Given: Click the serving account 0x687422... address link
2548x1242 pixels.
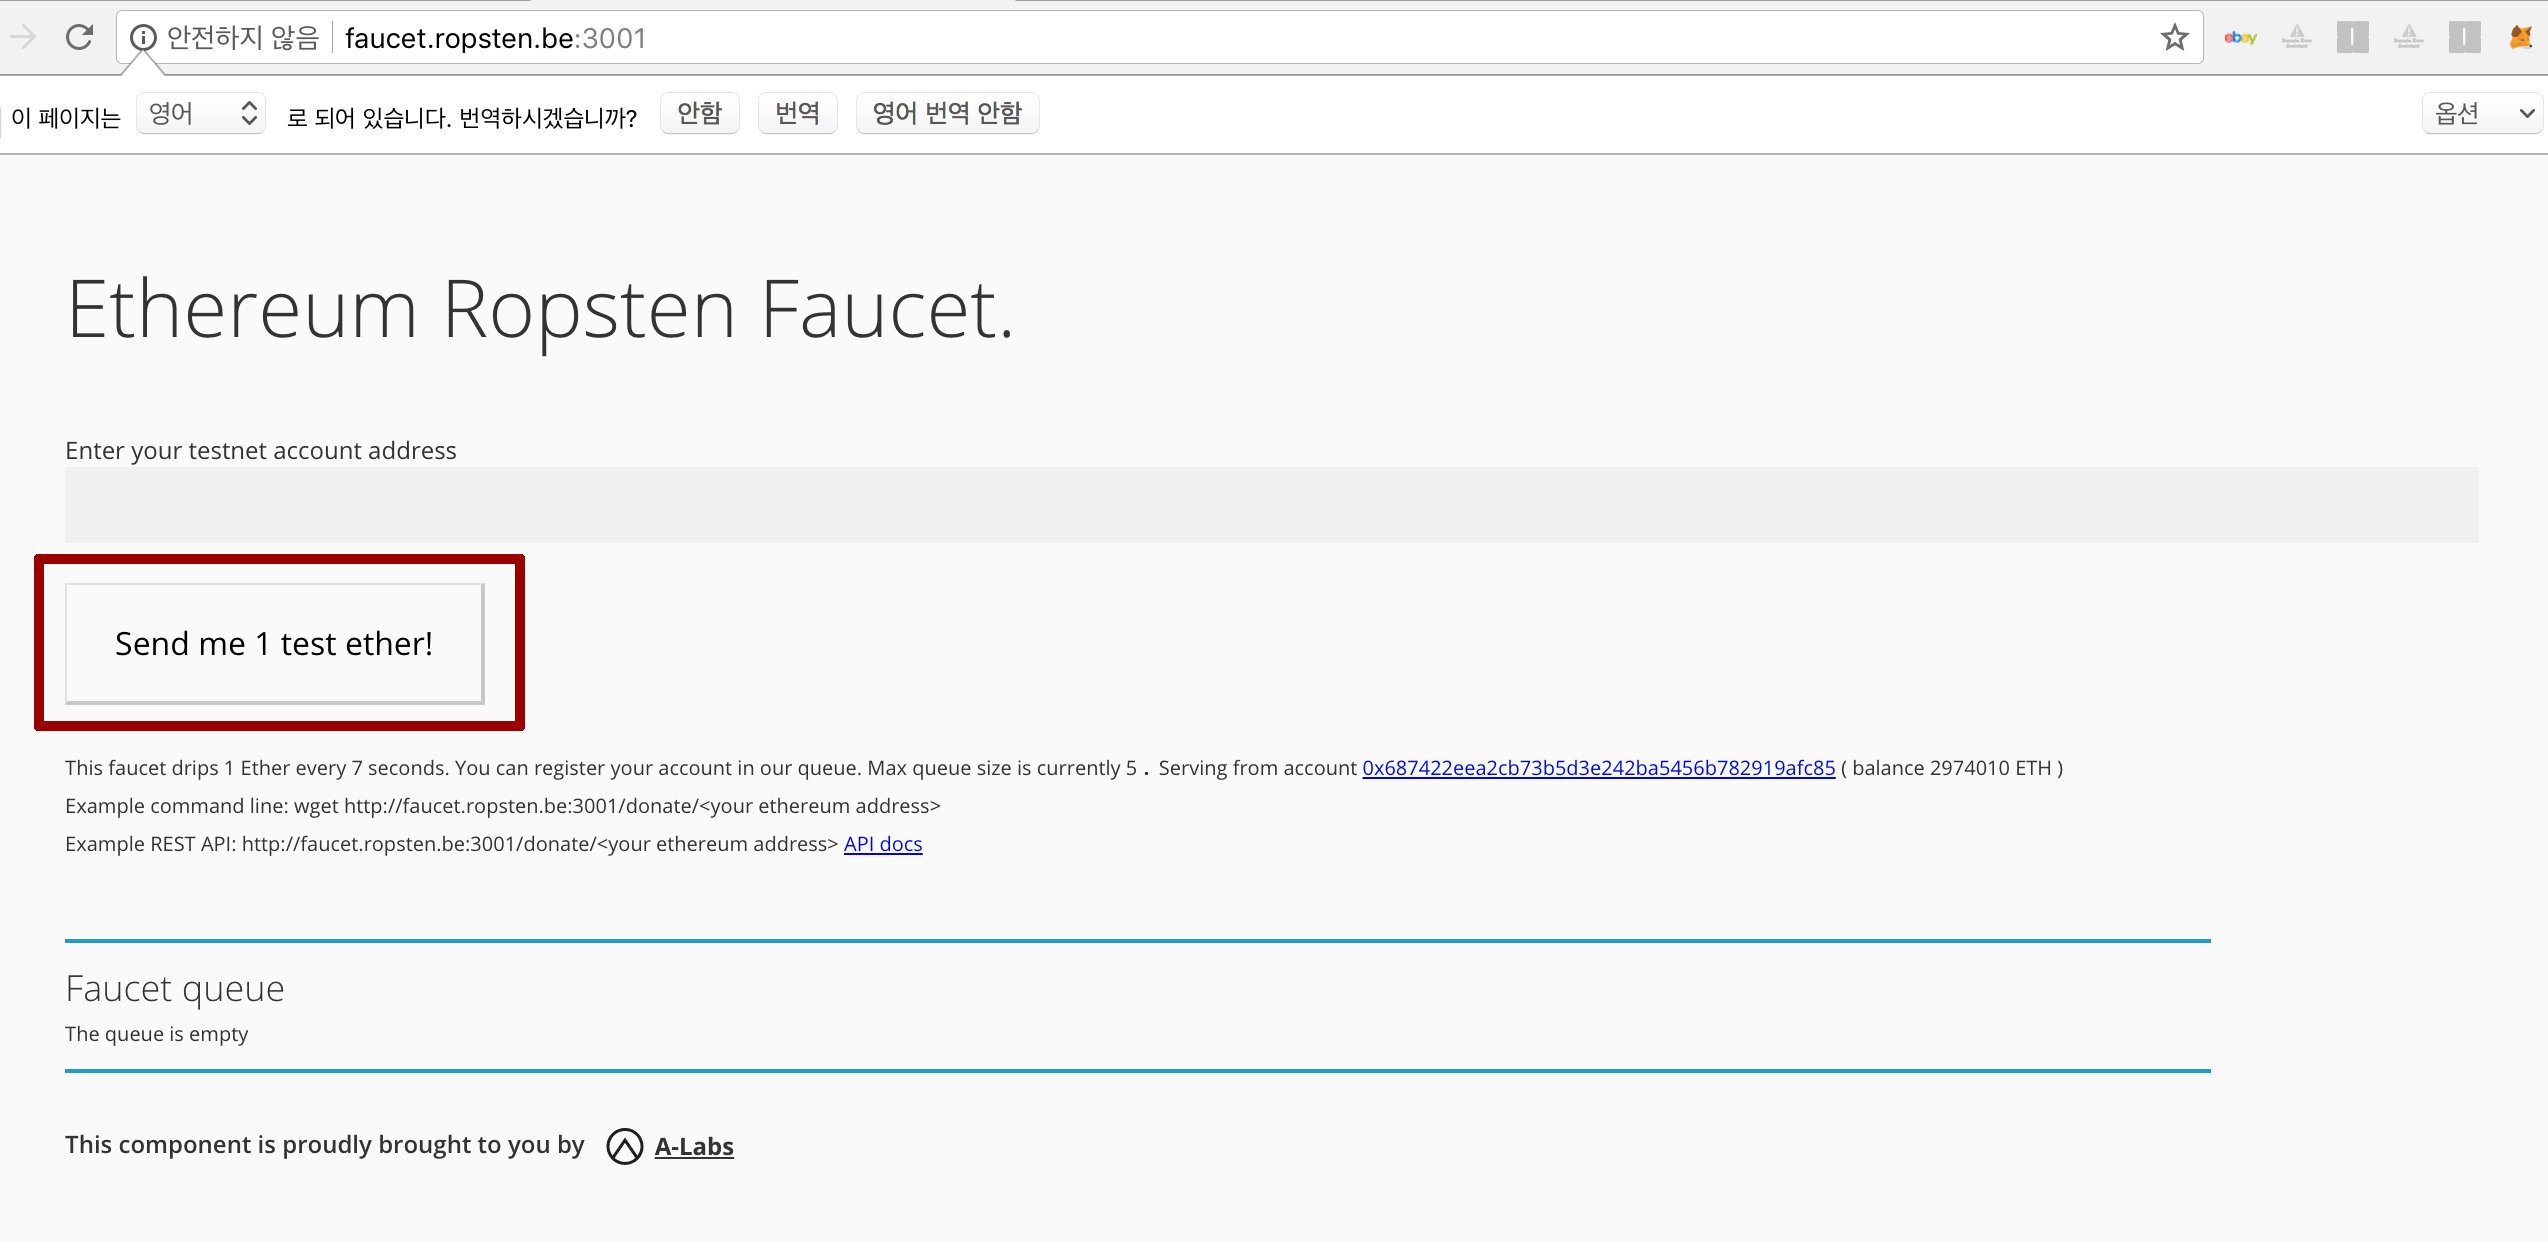Looking at the screenshot, I should tap(1597, 768).
